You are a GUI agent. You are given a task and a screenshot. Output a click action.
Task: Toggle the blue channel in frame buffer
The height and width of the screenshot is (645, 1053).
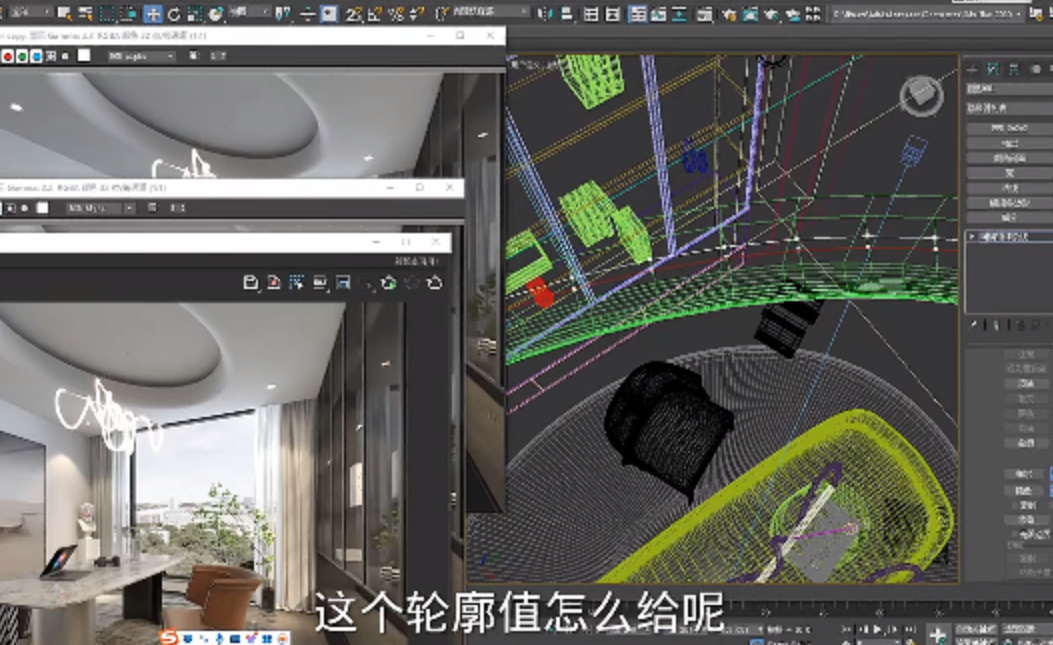click(x=36, y=57)
